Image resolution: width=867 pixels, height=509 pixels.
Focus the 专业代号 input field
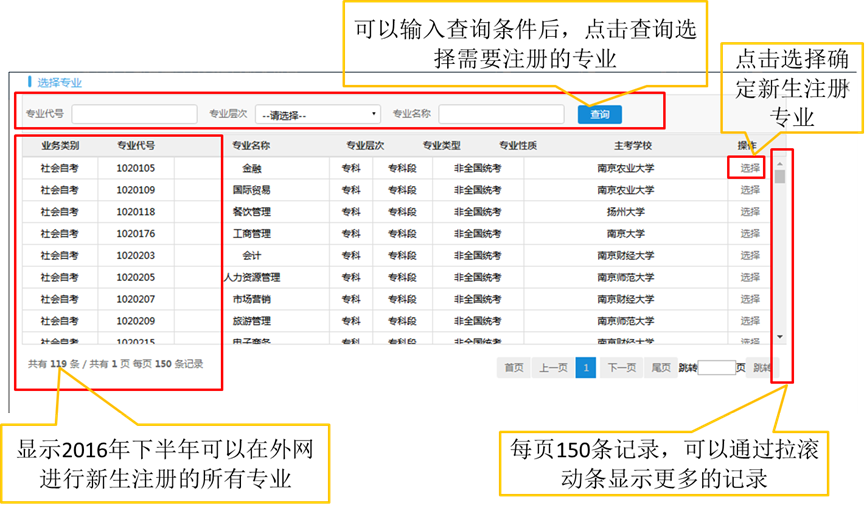[x=134, y=115]
